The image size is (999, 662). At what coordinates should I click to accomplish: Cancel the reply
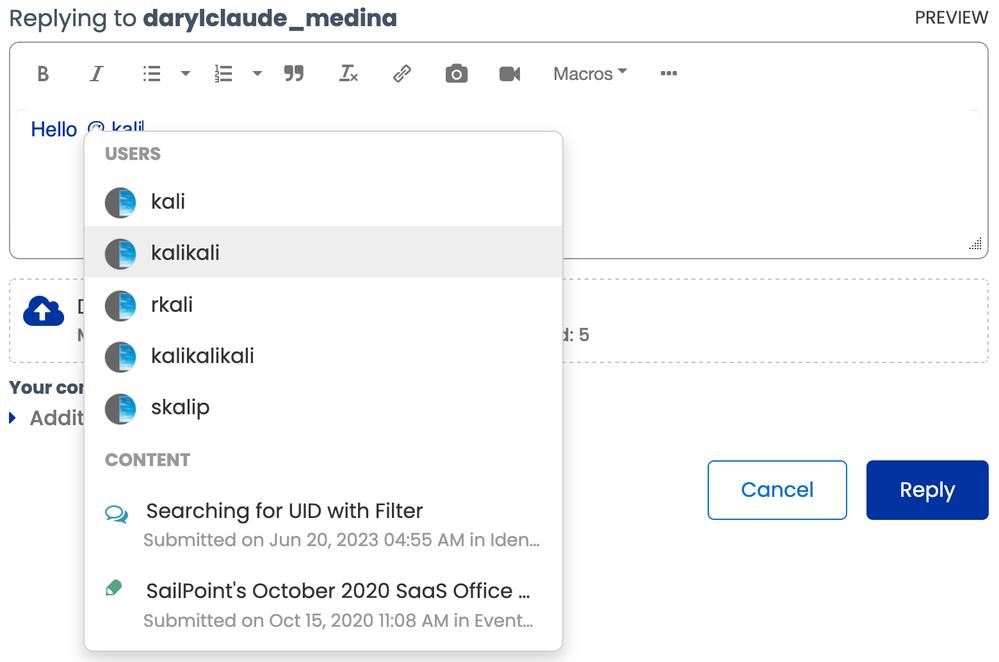click(777, 490)
